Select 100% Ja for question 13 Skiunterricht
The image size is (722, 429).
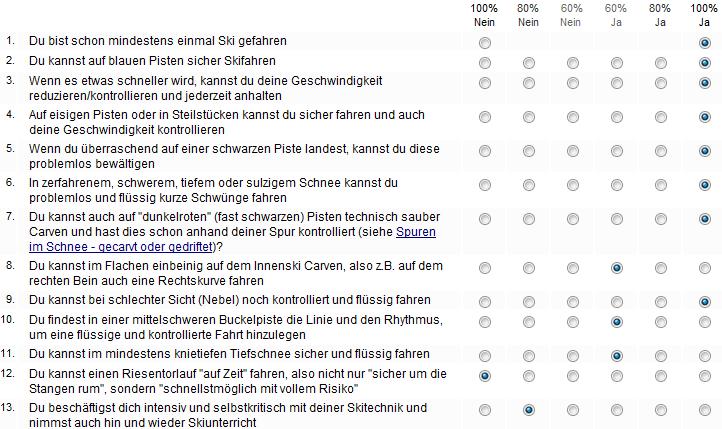pos(704,410)
